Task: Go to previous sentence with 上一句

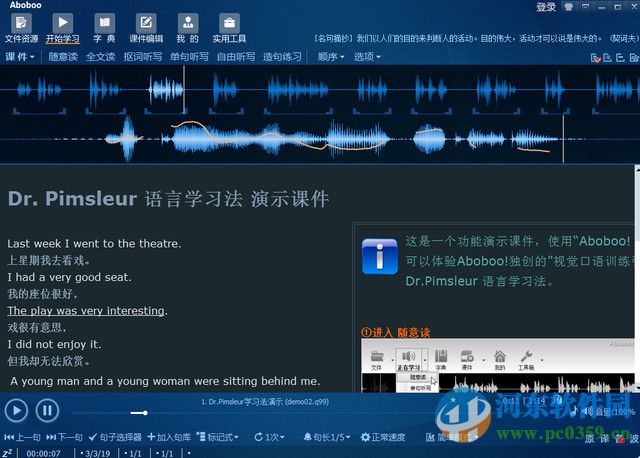Action: tap(22, 437)
